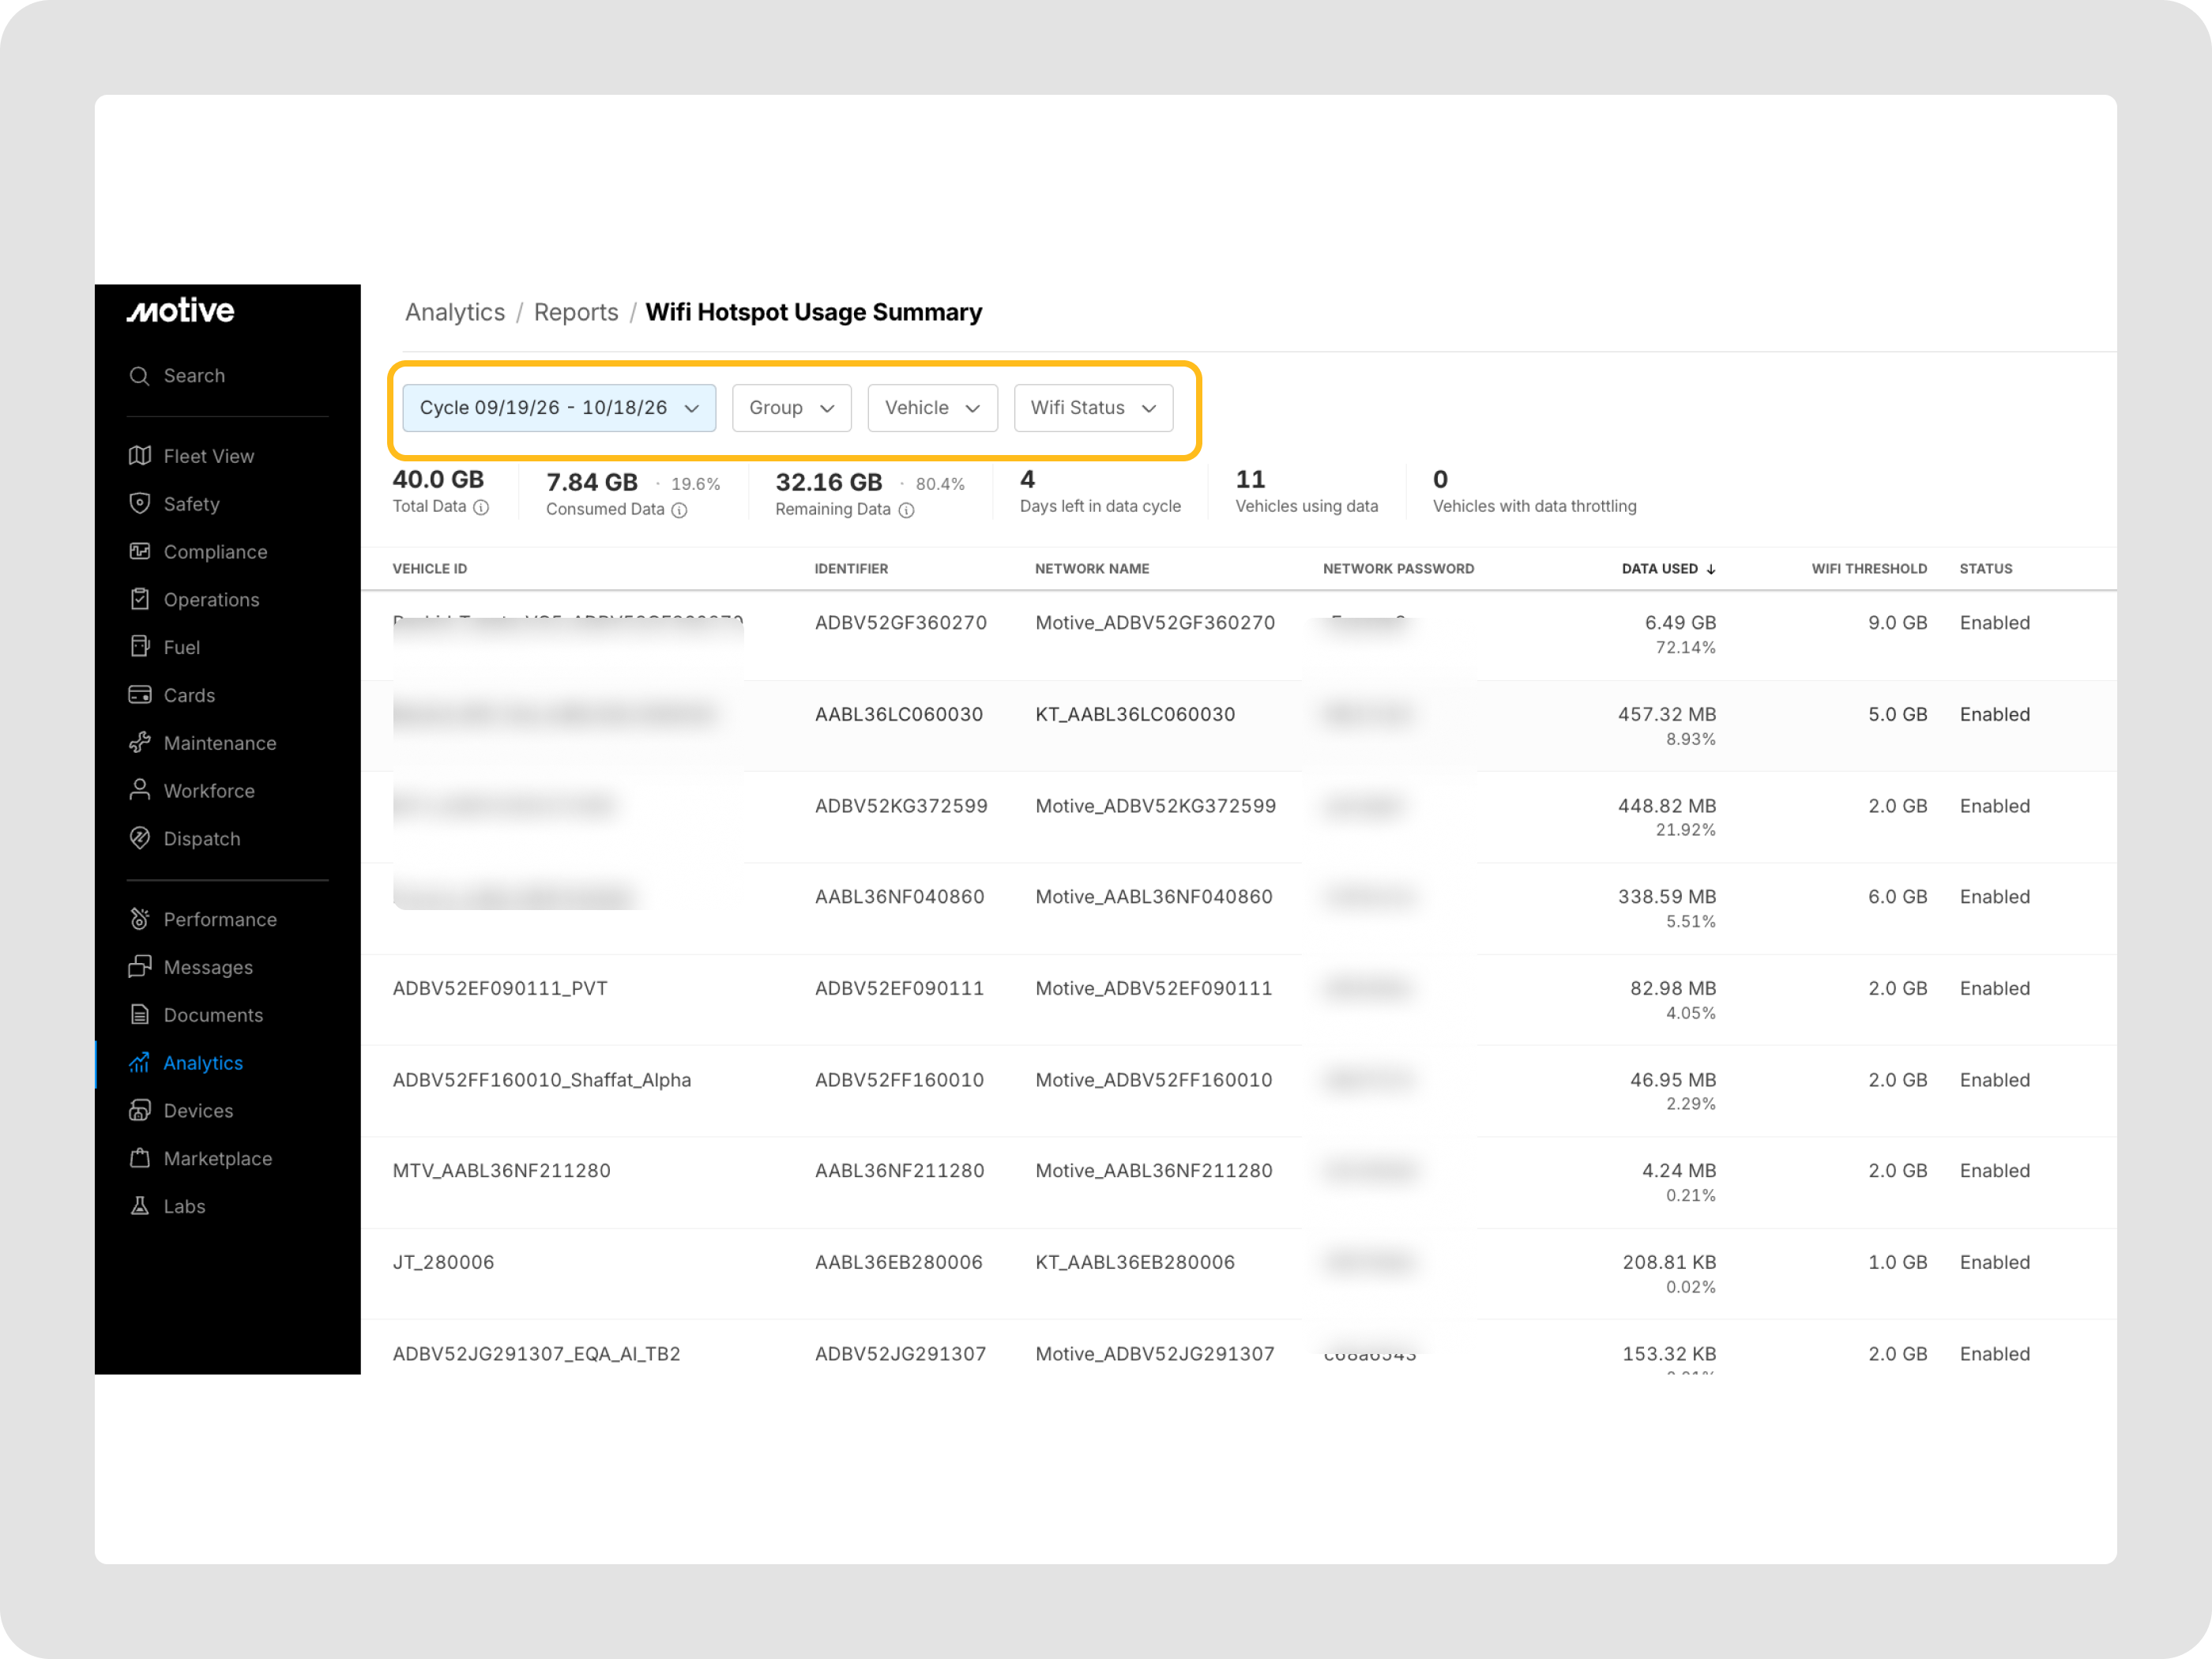
Task: Click the Search field in sidebar
Action: pyautogui.click(x=228, y=376)
